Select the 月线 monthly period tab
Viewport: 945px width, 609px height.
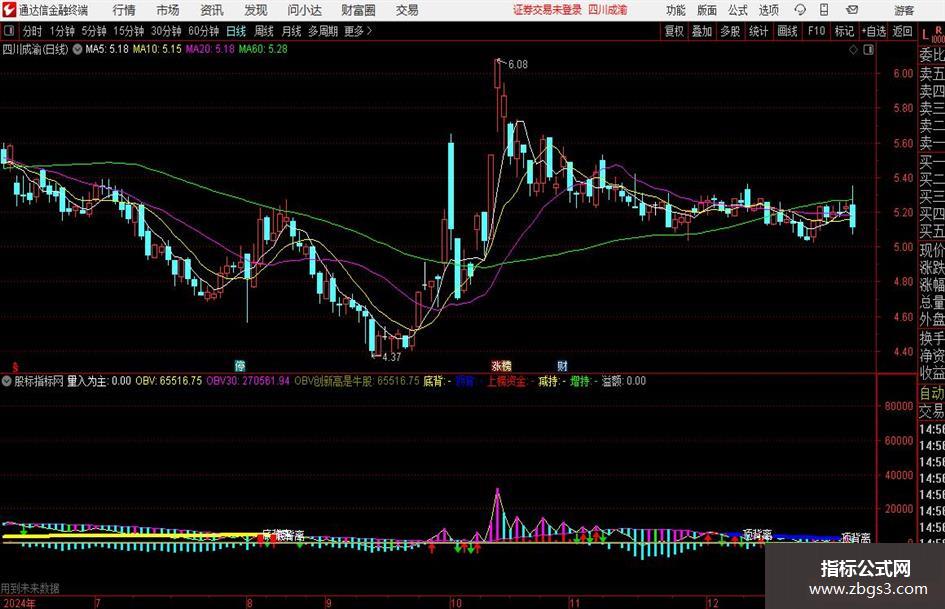coord(291,31)
